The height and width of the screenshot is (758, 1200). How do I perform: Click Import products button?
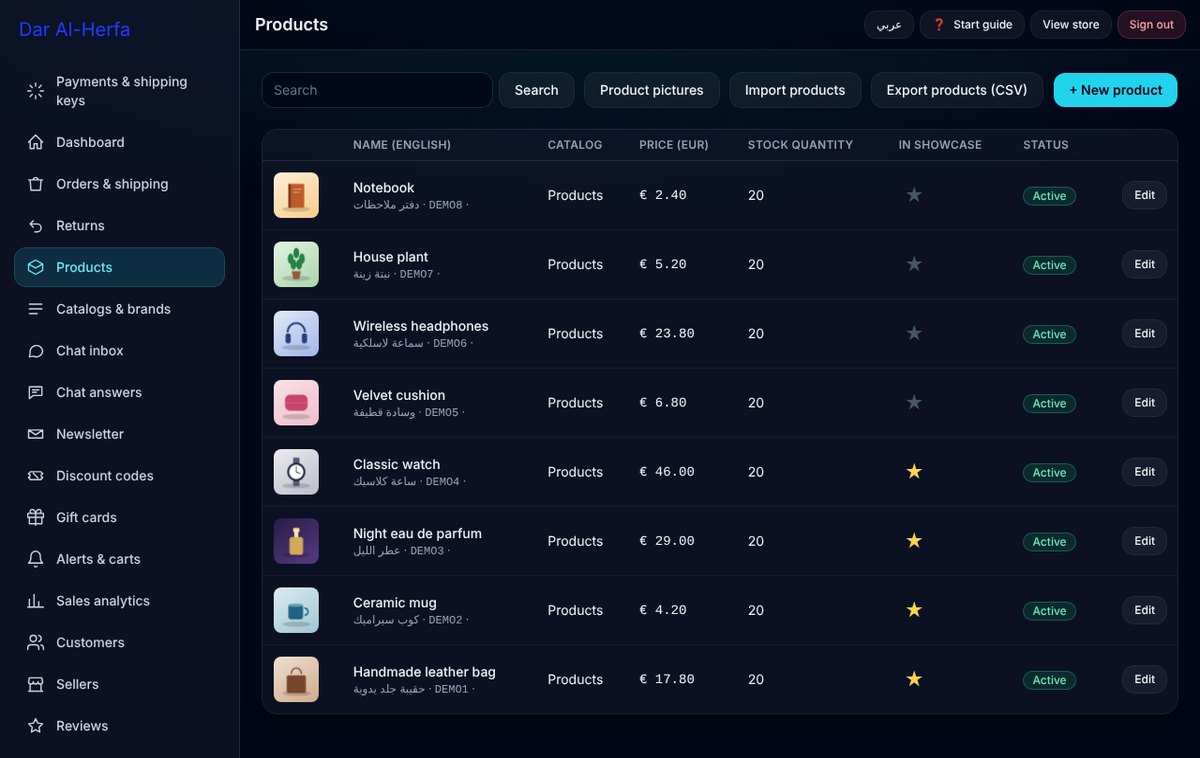795,90
